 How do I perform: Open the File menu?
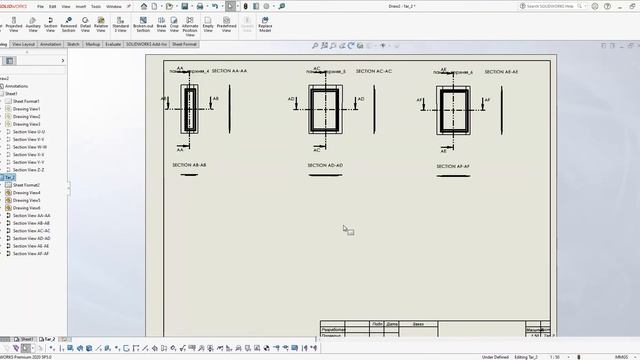click(x=40, y=7)
